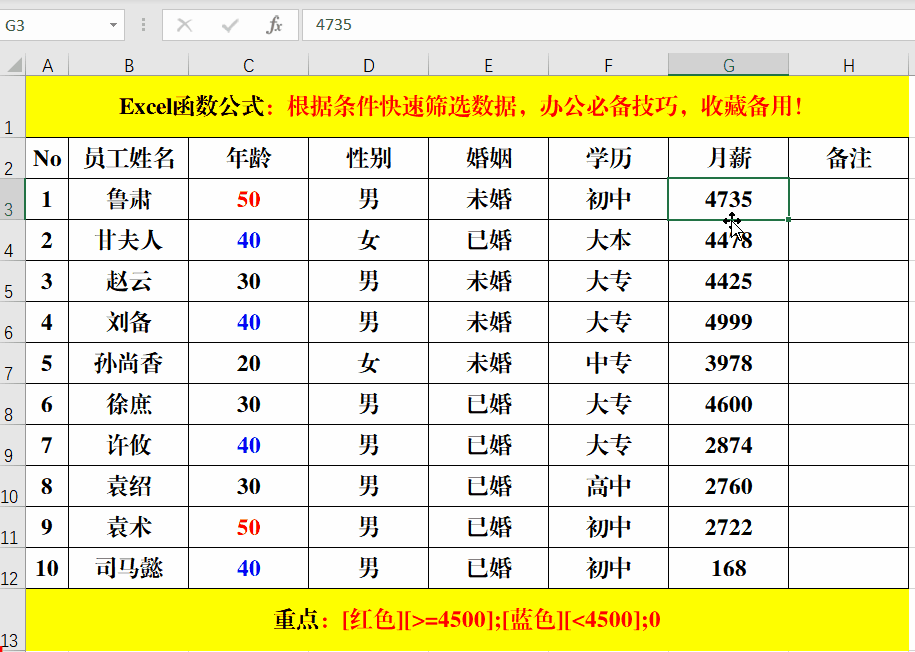Select the name cell 袁绍
The image size is (915, 652).
tap(129, 486)
